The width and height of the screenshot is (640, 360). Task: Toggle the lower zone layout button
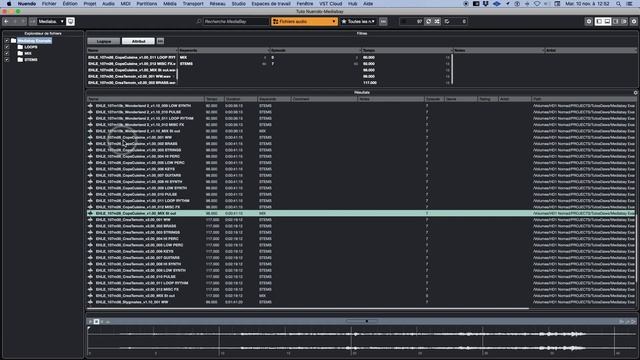(x=607, y=21)
